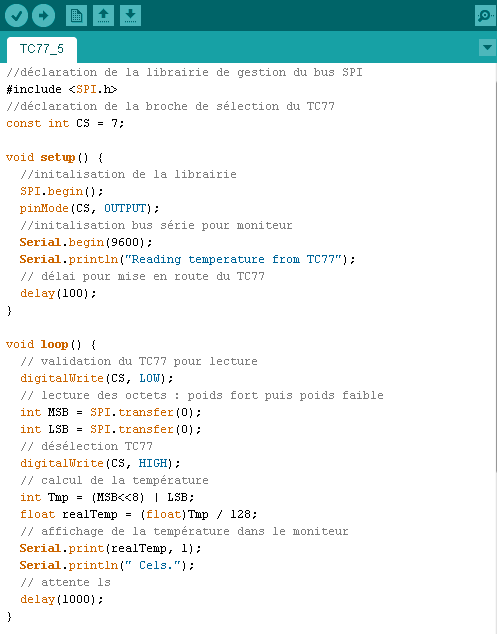Screen dimensions: 497x634
Task: Click the Serial.println(" Cels.") line
Action: coord(107,565)
